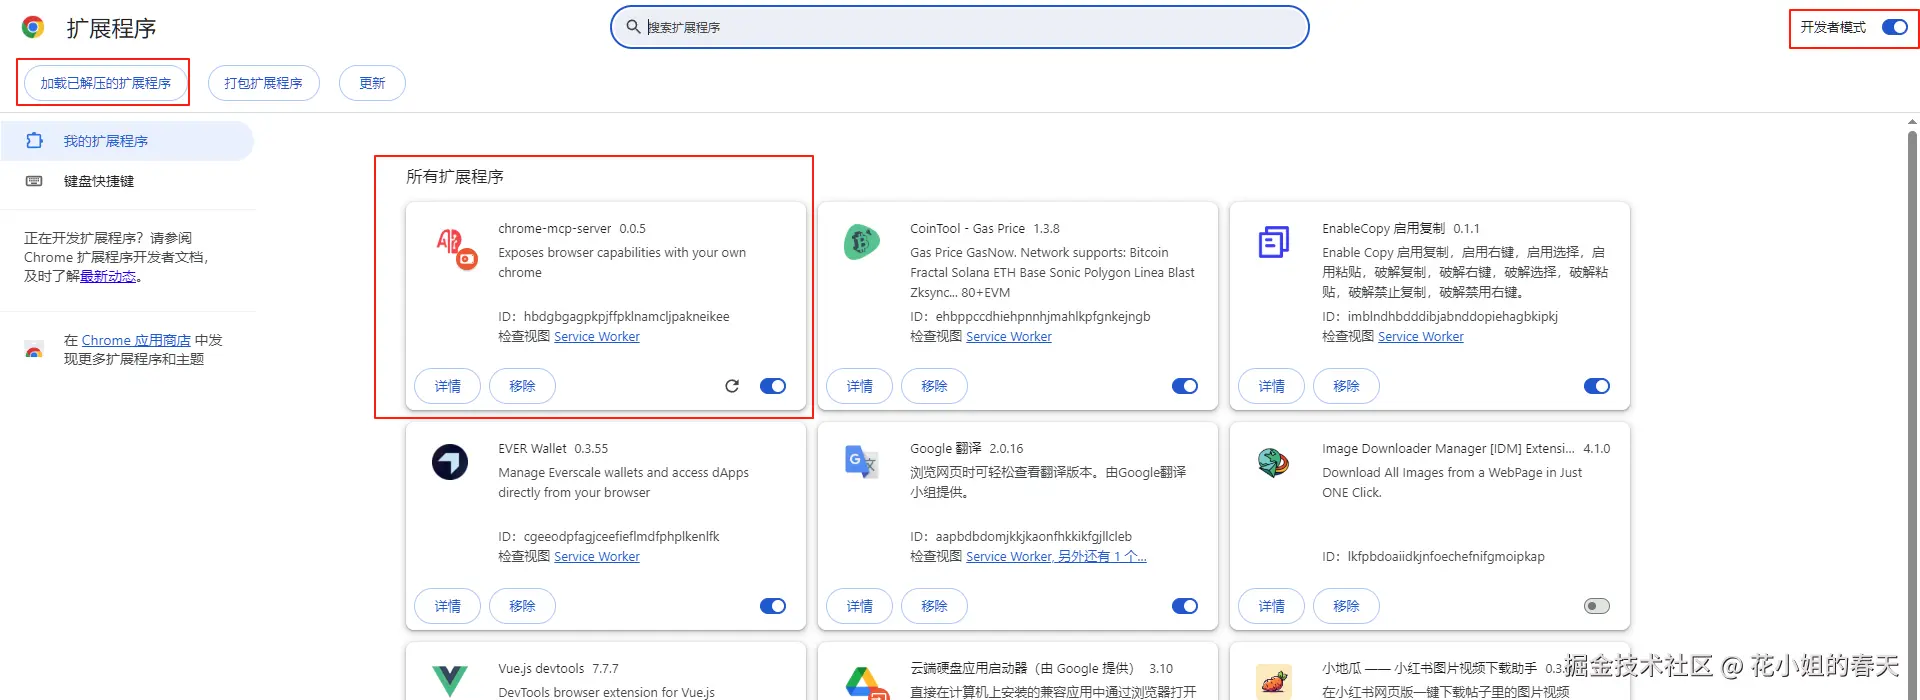Screen dimensions: 1920x700
Task: Click the CoinTool Gas Price extension icon
Action: click(862, 242)
